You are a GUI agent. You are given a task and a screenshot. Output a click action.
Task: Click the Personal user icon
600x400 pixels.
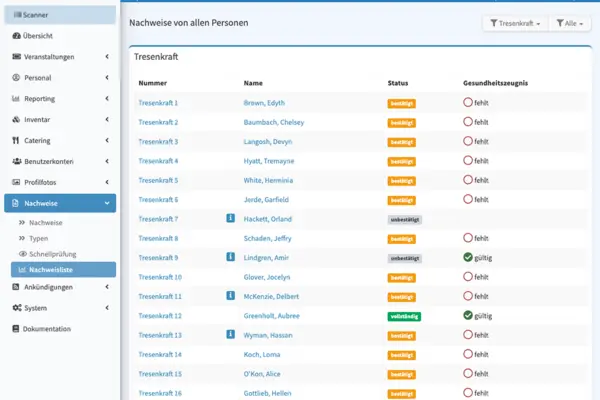click(x=16, y=78)
